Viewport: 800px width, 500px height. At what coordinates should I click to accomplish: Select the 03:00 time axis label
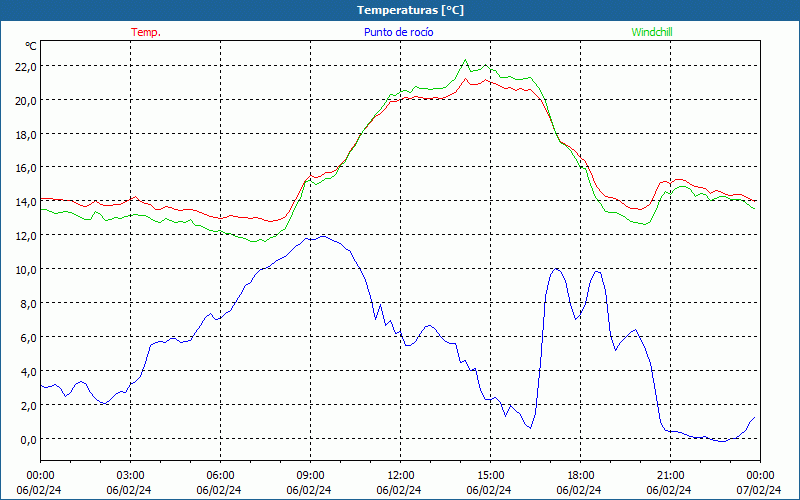(130, 475)
